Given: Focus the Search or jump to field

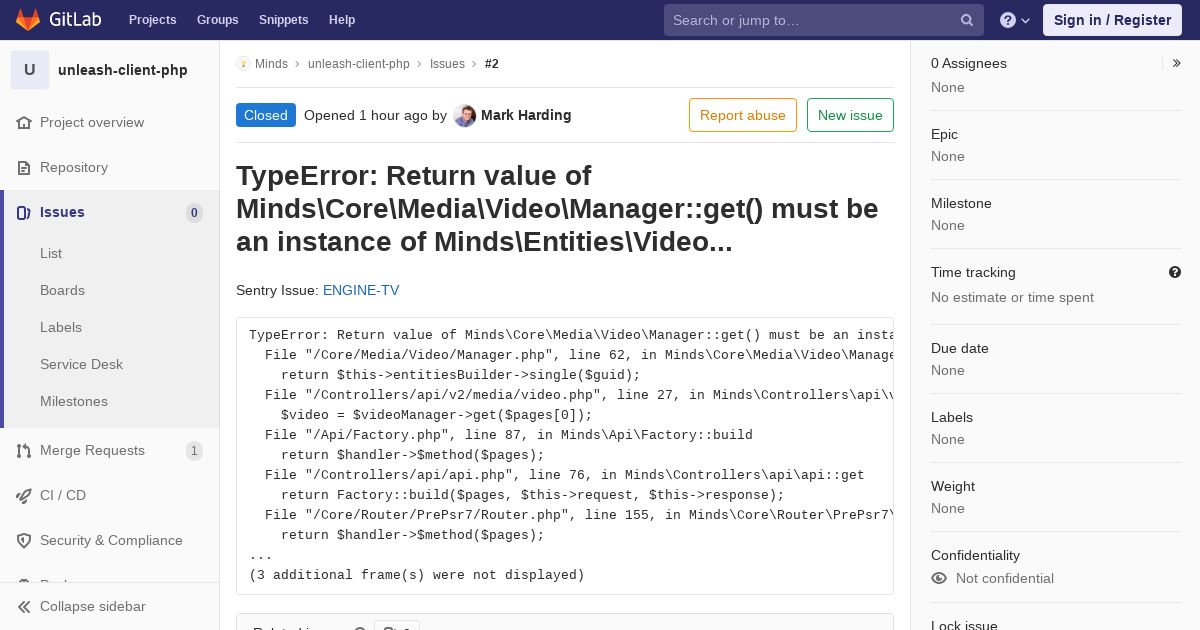Looking at the screenshot, I should [823, 20].
